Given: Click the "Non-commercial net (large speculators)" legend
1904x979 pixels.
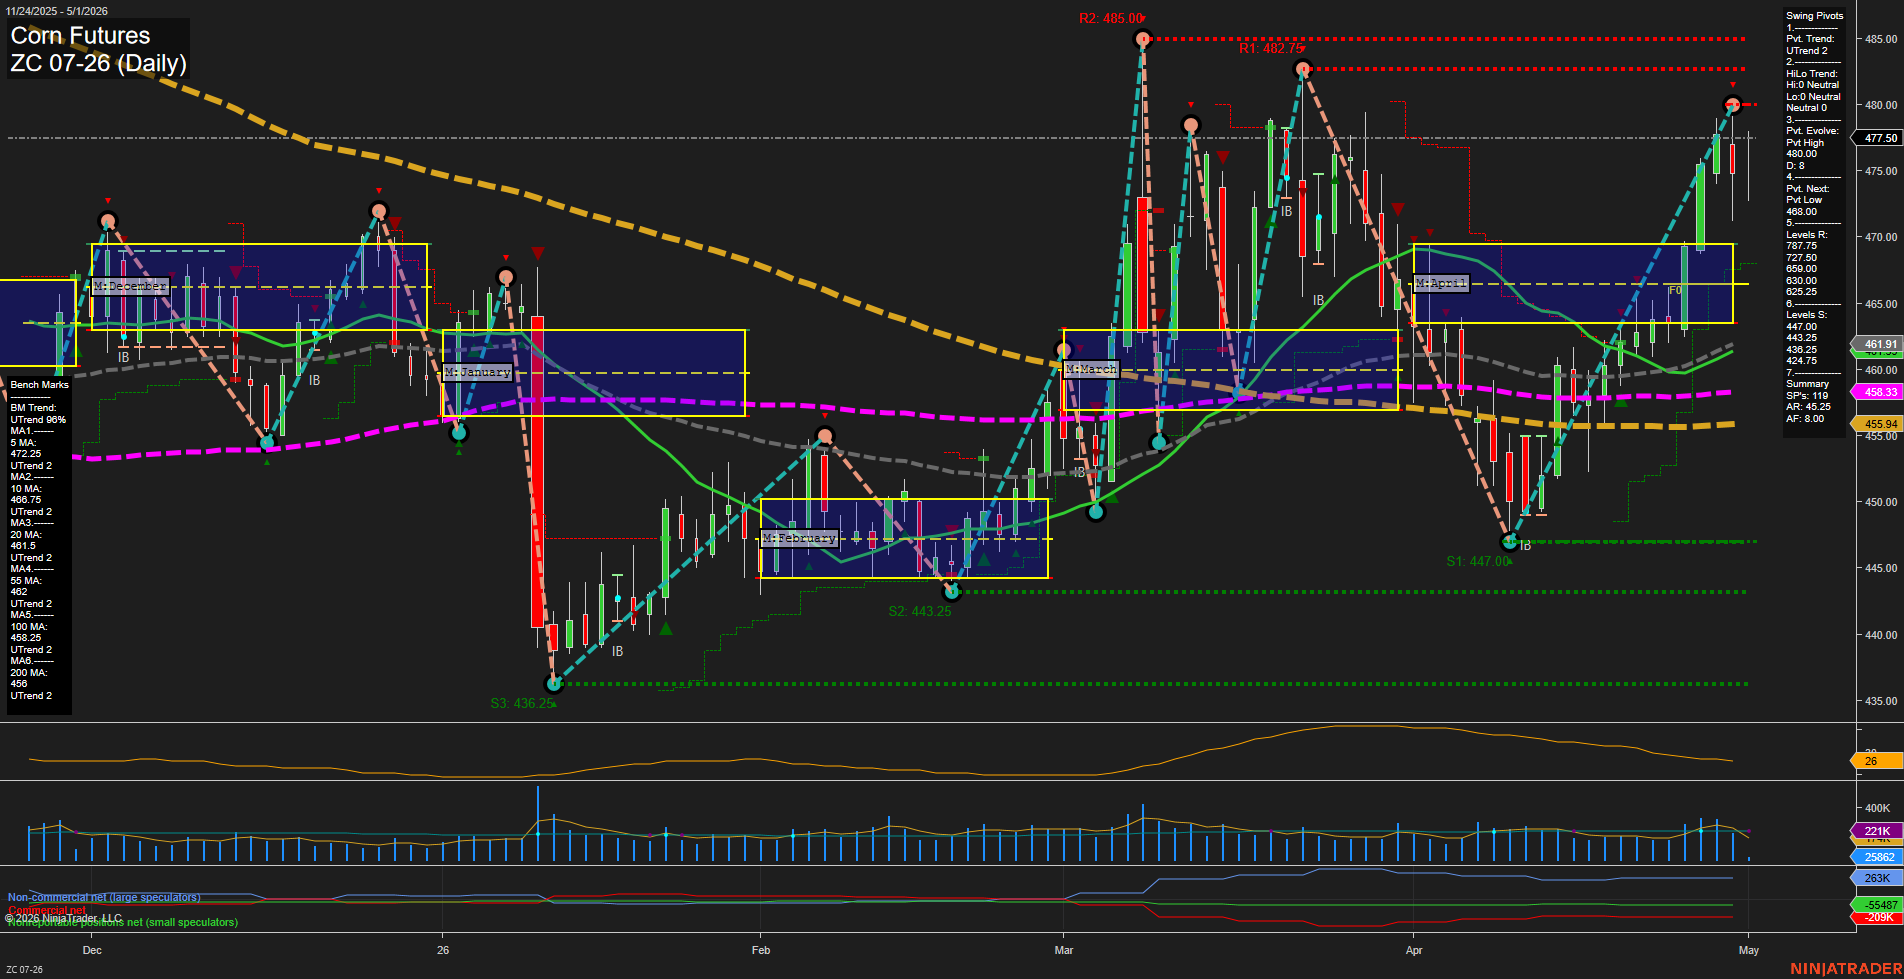Looking at the screenshot, I should tap(104, 897).
